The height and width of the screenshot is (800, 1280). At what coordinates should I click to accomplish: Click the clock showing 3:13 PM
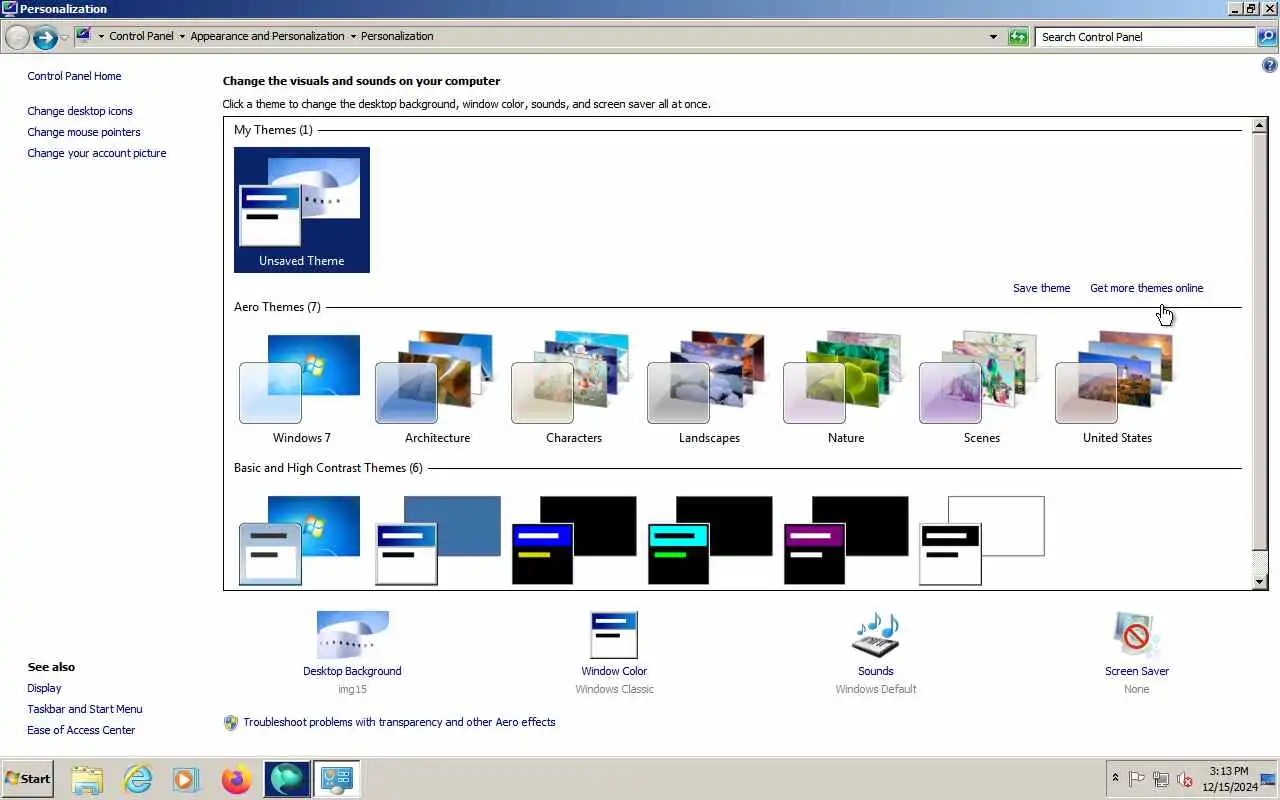1228,779
